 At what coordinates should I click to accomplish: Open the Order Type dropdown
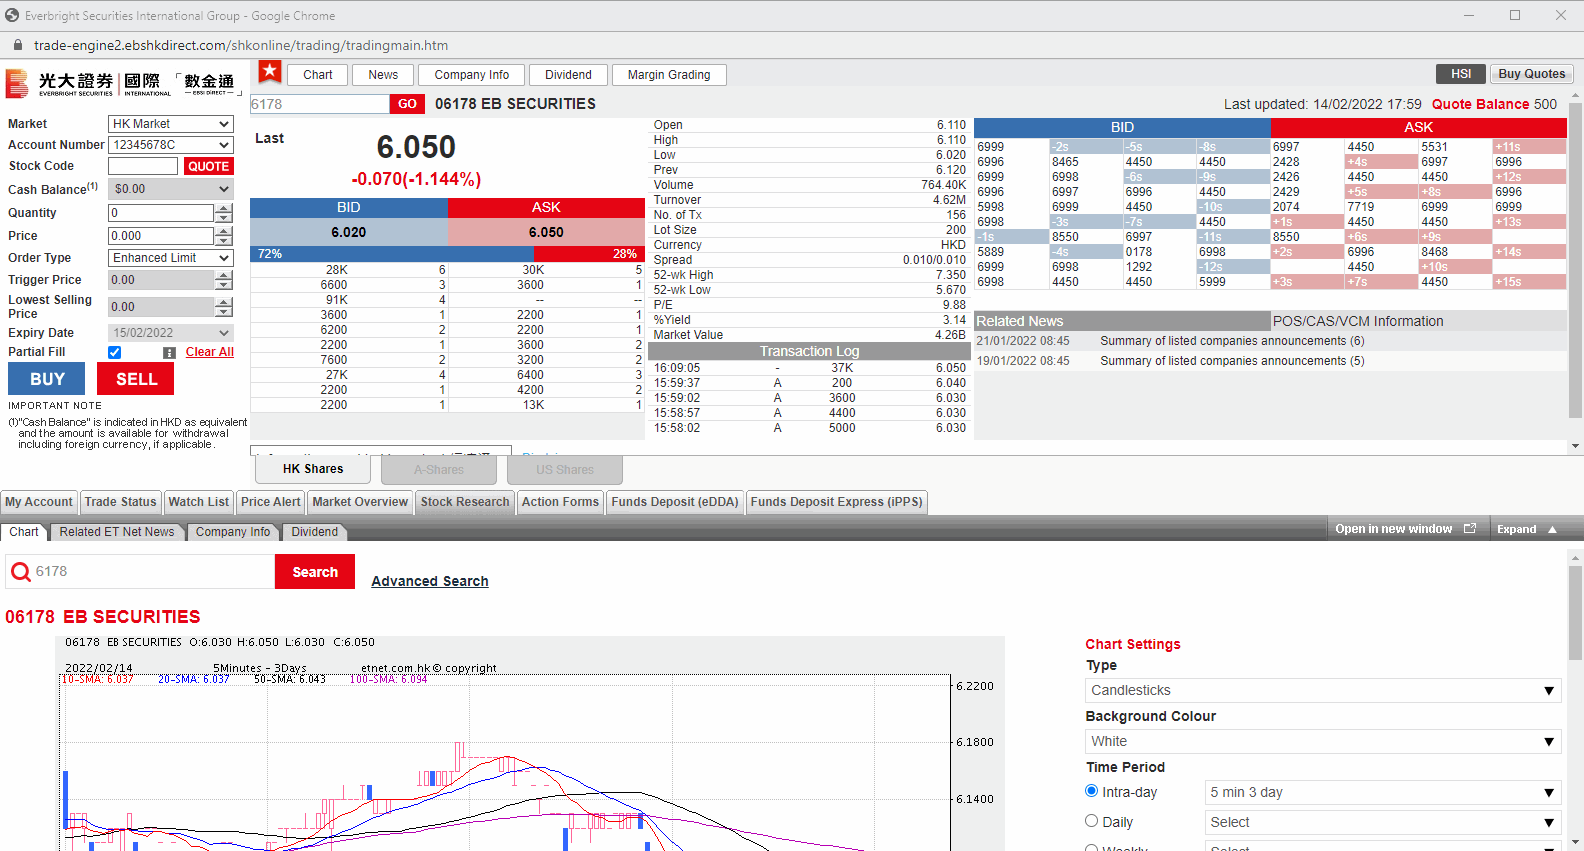point(171,258)
